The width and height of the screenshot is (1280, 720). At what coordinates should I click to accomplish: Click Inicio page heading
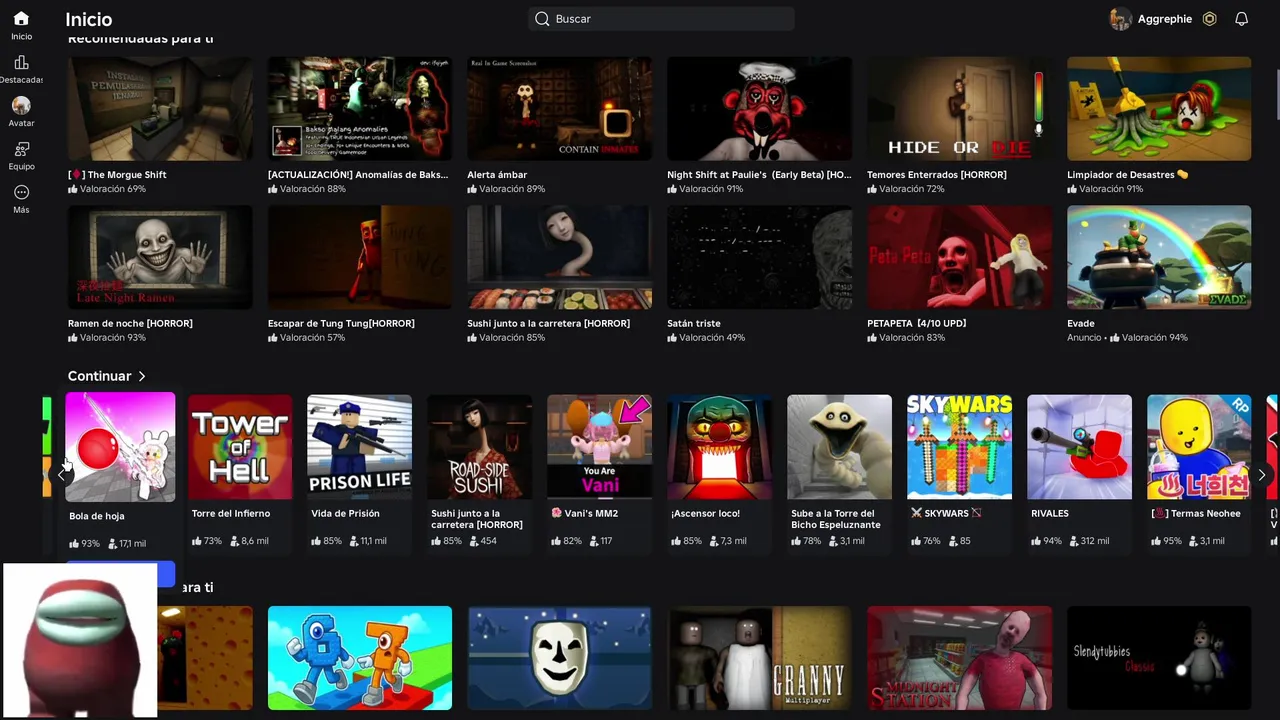pyautogui.click(x=89, y=19)
